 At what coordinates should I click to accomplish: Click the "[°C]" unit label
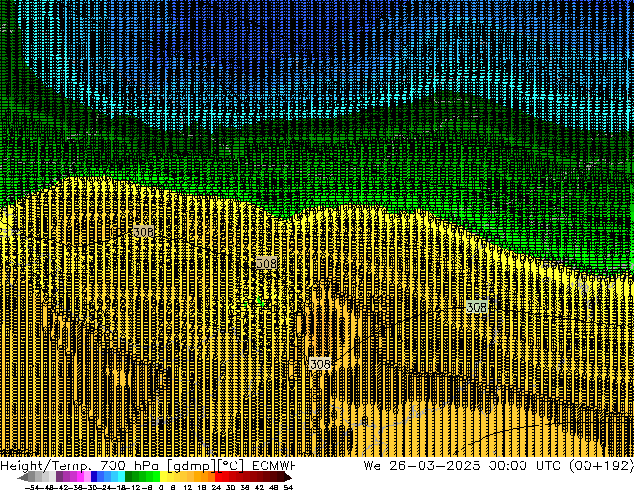tap(230, 466)
